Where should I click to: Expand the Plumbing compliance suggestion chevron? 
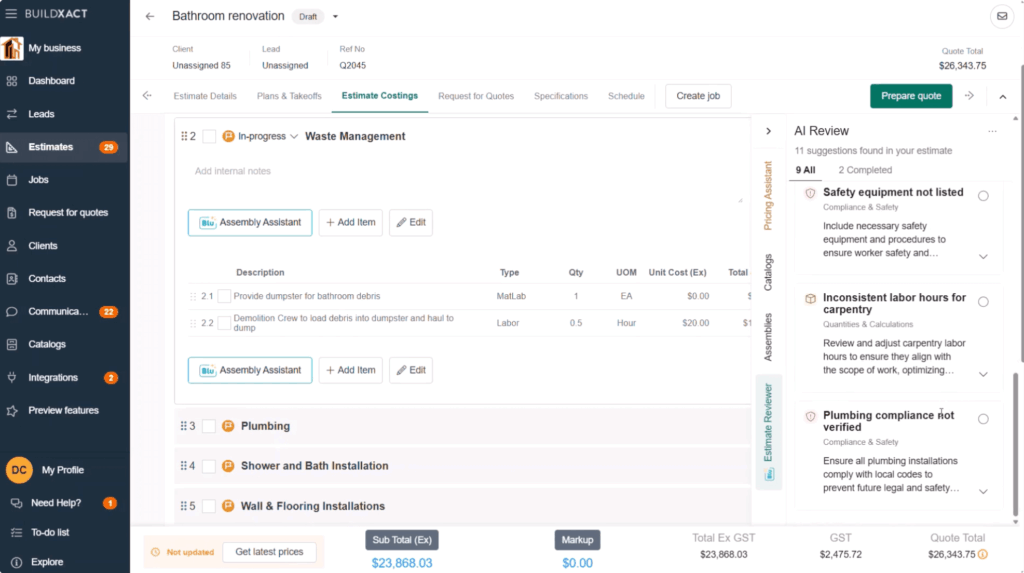[x=983, y=491]
